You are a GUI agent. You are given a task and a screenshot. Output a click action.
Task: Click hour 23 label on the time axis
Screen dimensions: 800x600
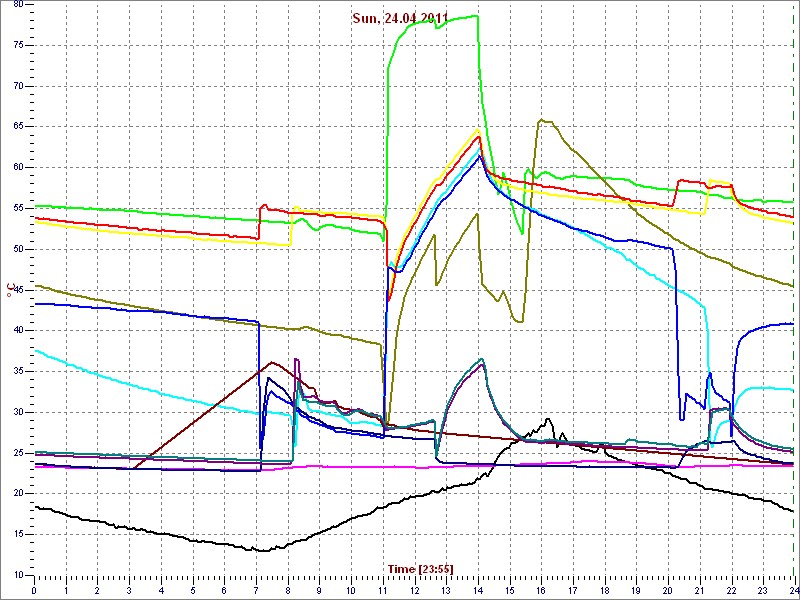point(763,591)
